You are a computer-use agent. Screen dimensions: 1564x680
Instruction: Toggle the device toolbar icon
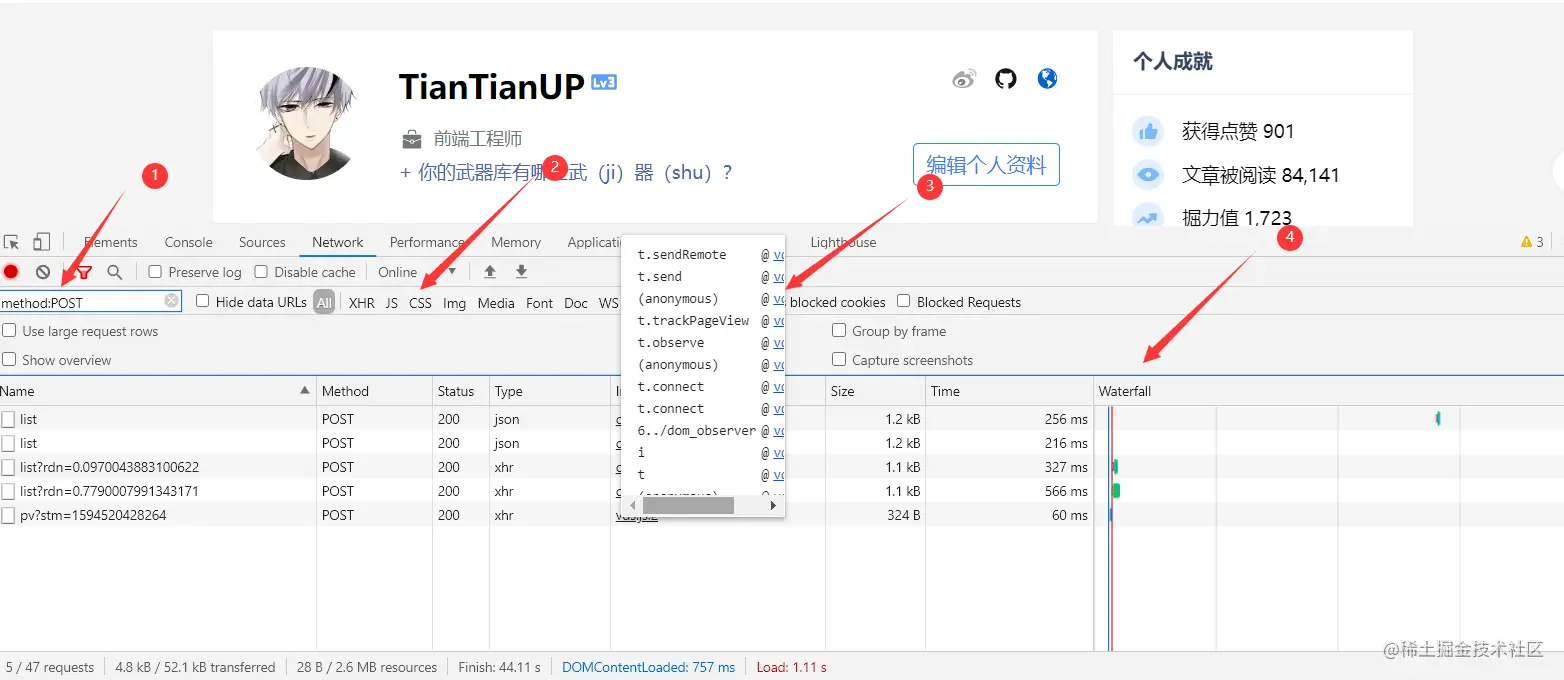(x=41, y=242)
